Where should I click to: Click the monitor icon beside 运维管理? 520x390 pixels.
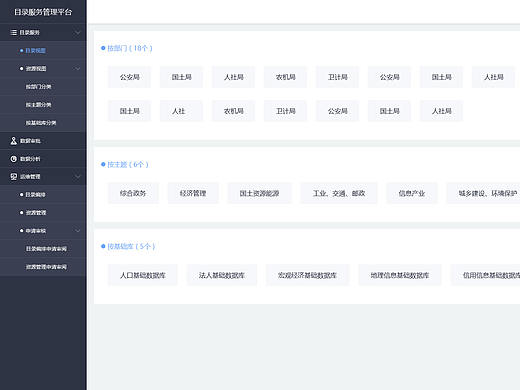14,177
